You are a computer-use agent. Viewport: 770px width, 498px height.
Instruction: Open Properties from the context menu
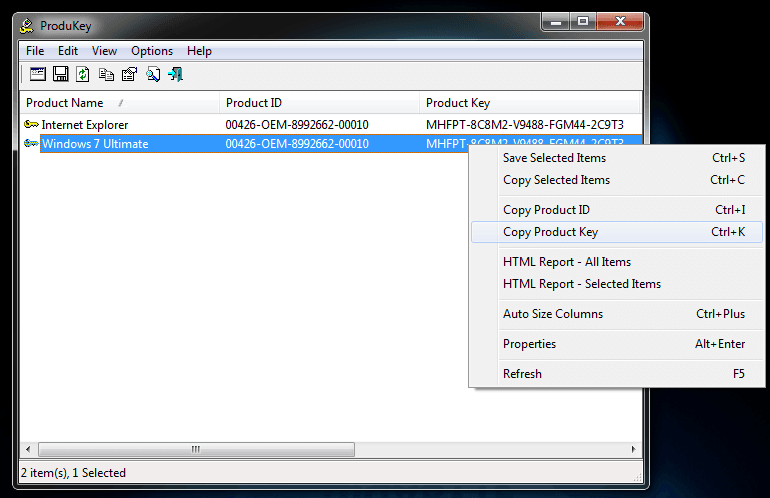(x=617, y=344)
